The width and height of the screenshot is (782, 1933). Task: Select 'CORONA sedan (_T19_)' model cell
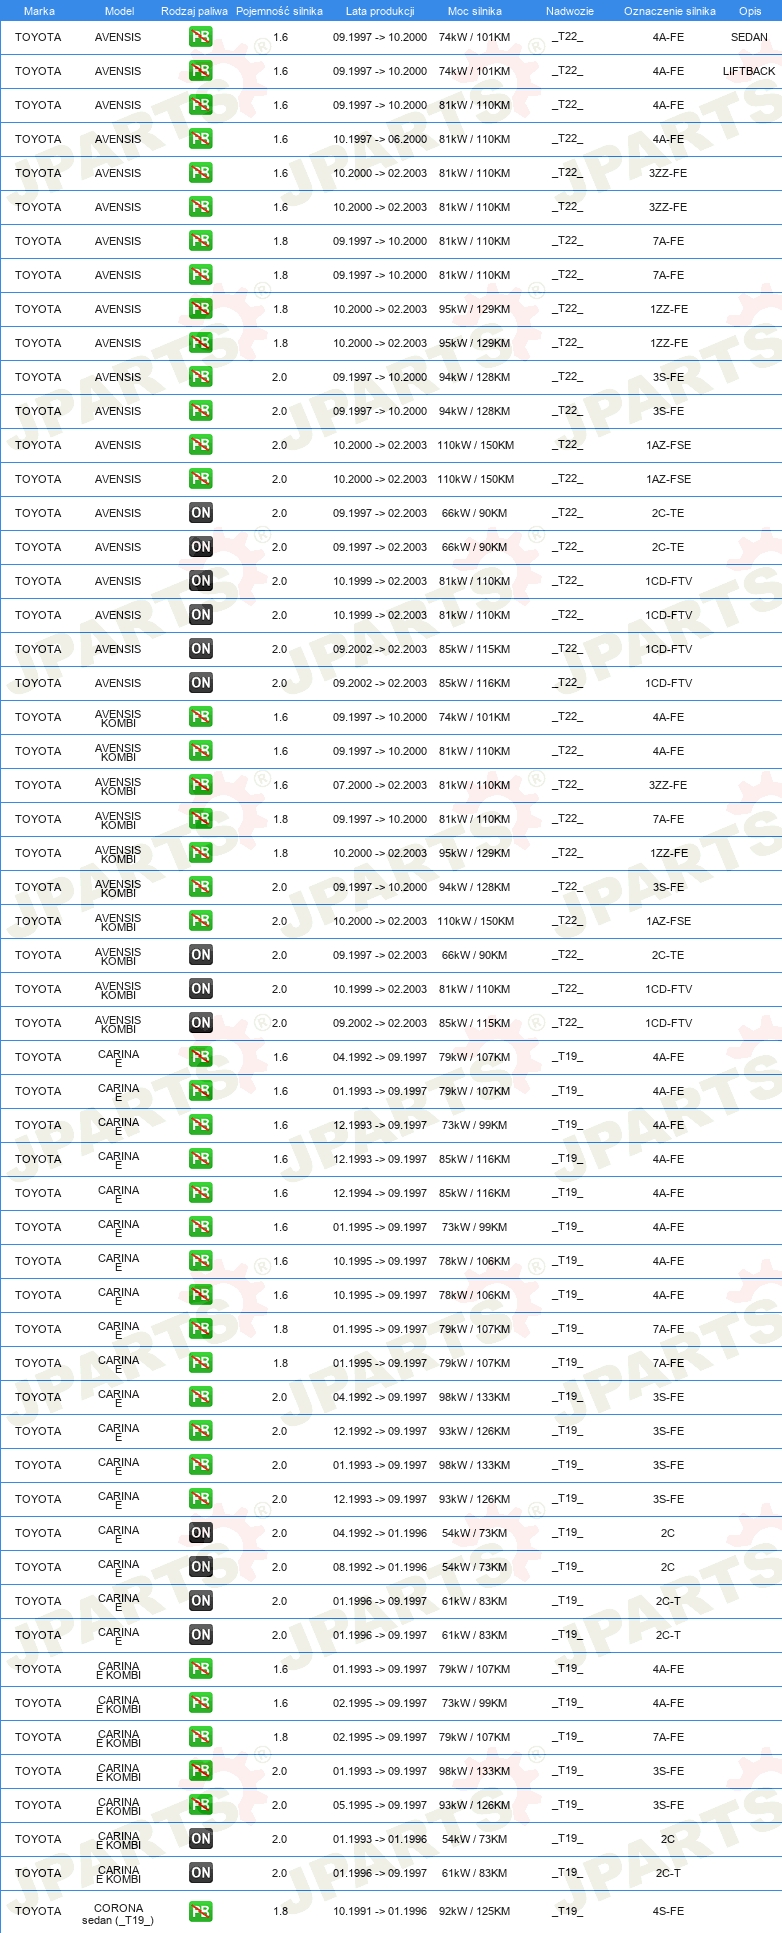[x=118, y=1913]
